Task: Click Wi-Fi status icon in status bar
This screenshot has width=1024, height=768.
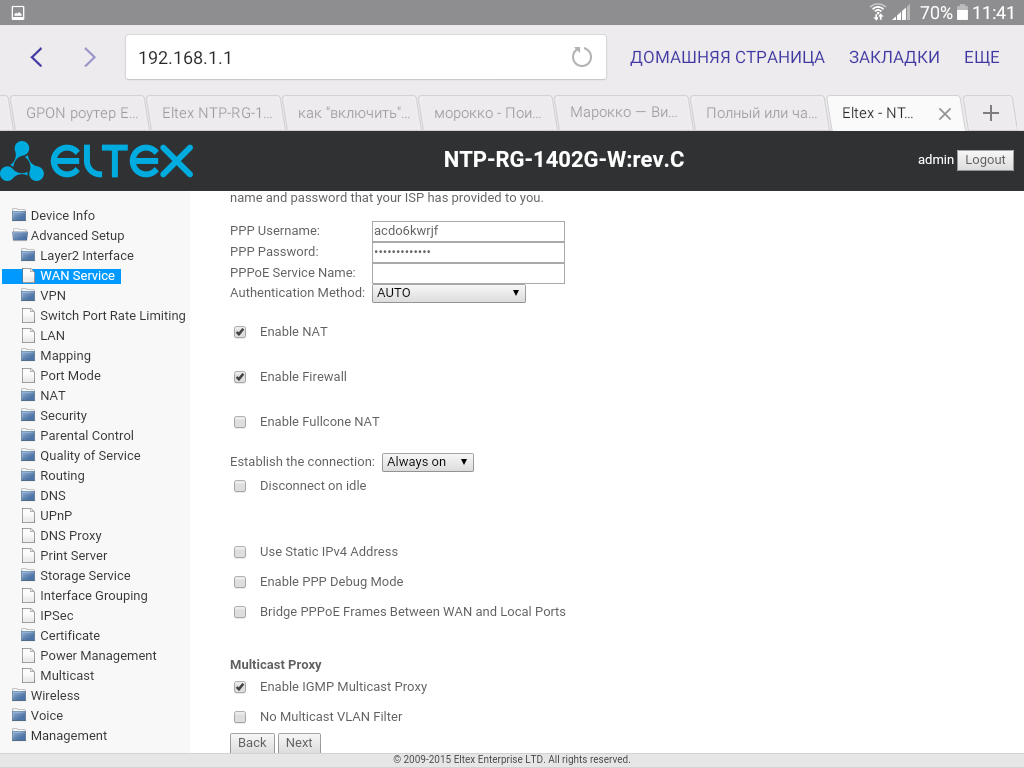Action: 878,12
